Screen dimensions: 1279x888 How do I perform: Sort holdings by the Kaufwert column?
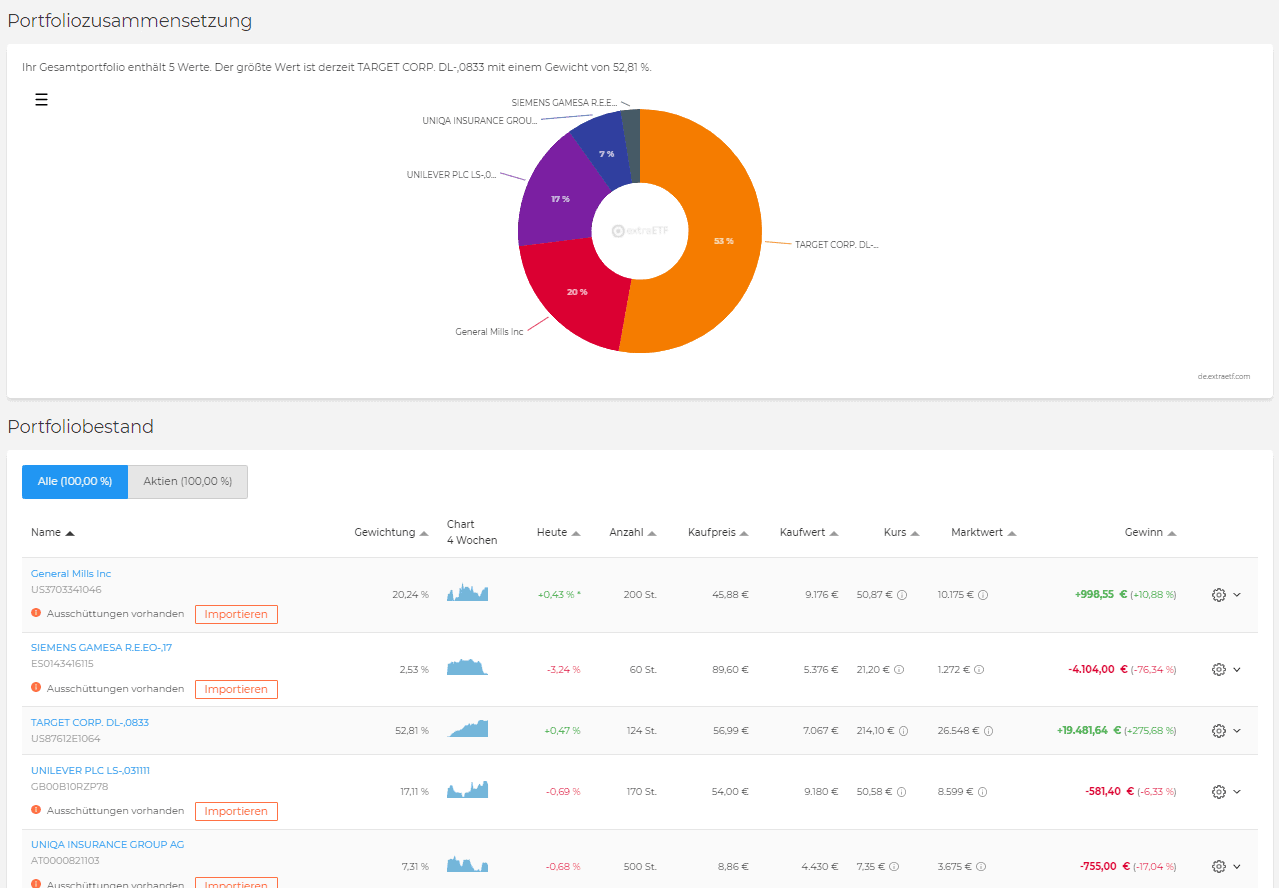809,533
